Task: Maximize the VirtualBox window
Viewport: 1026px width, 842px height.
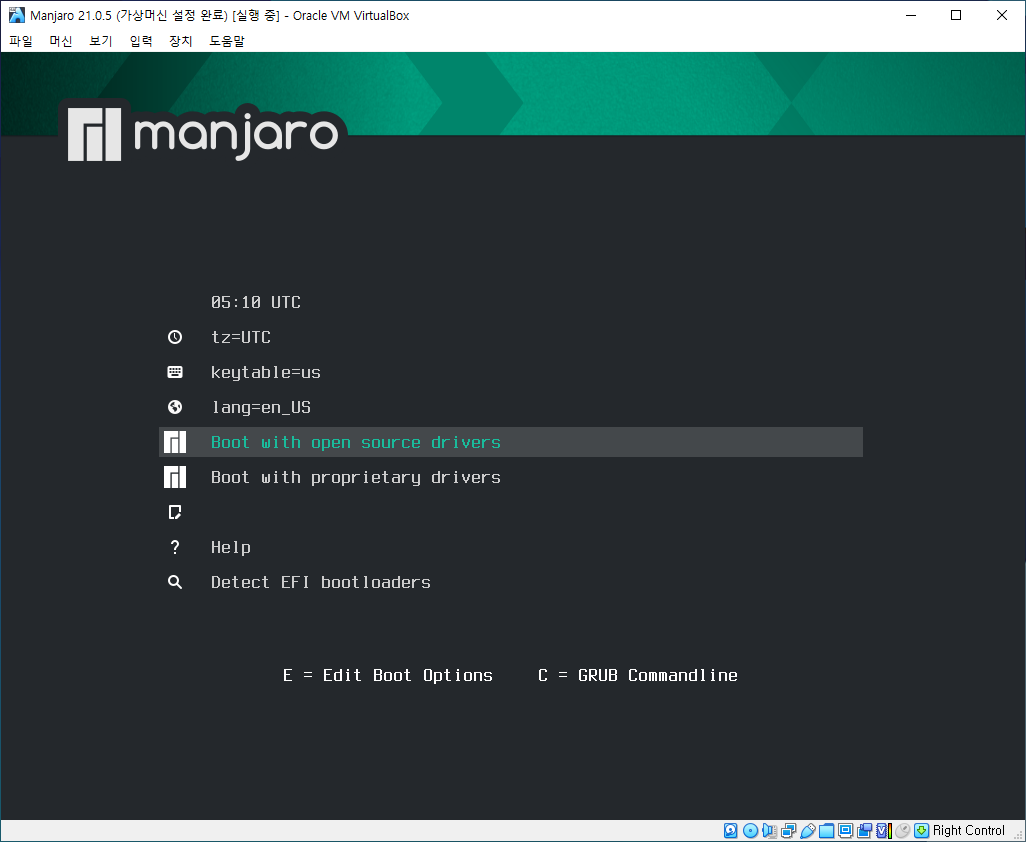Action: [956, 15]
